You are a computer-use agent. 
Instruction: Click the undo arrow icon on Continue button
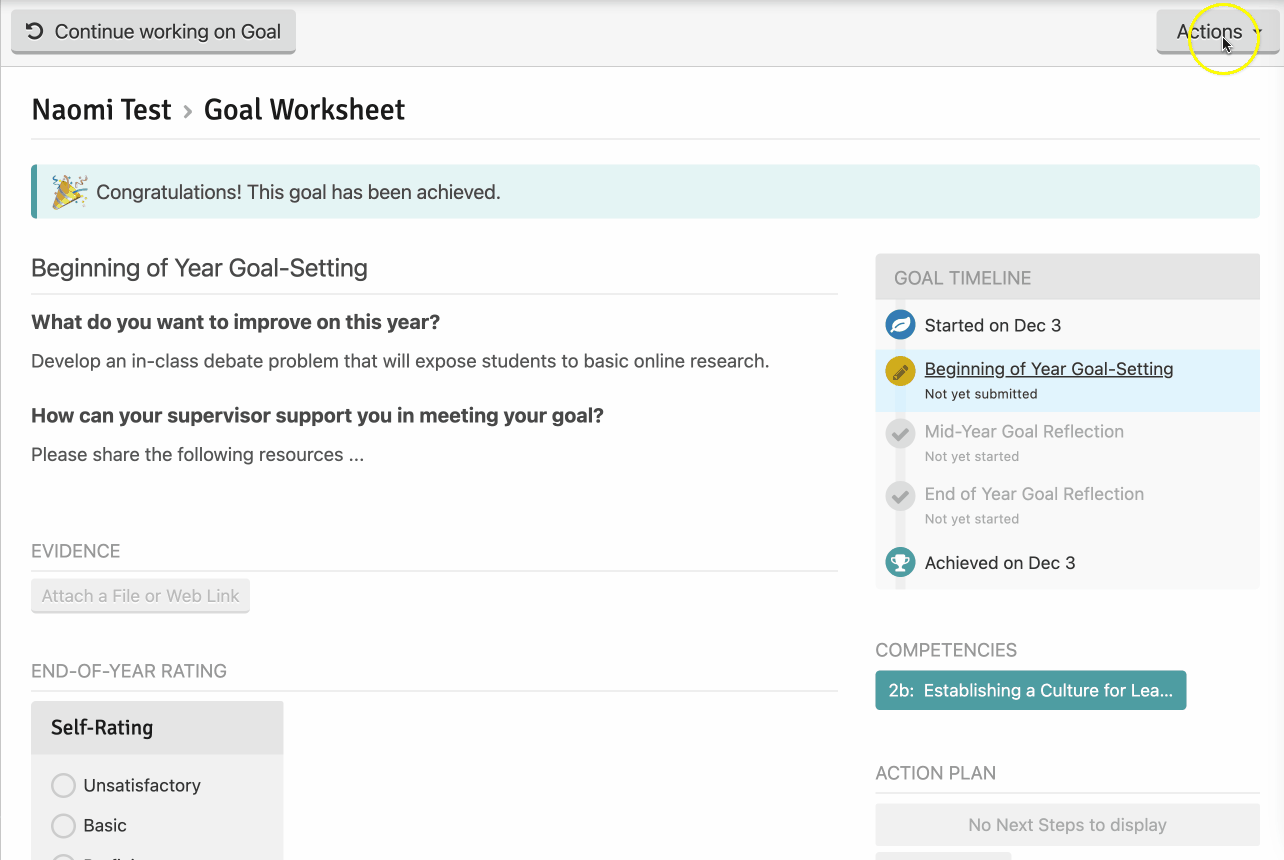(34, 31)
